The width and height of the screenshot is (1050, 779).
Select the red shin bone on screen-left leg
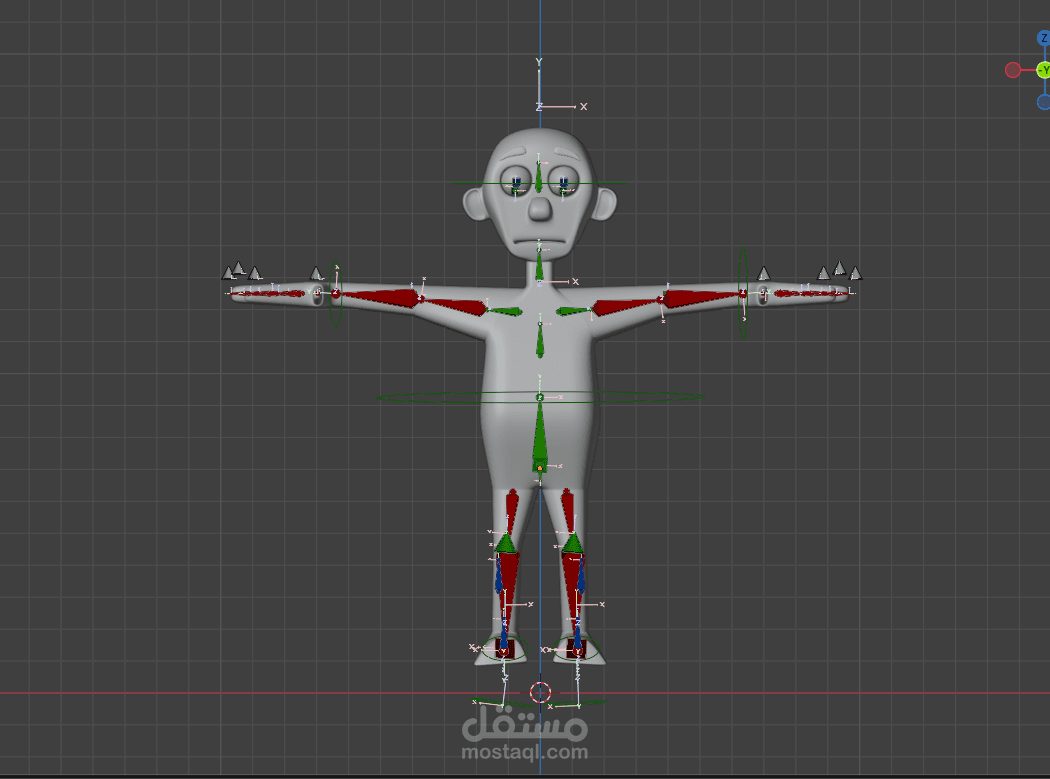(510, 583)
